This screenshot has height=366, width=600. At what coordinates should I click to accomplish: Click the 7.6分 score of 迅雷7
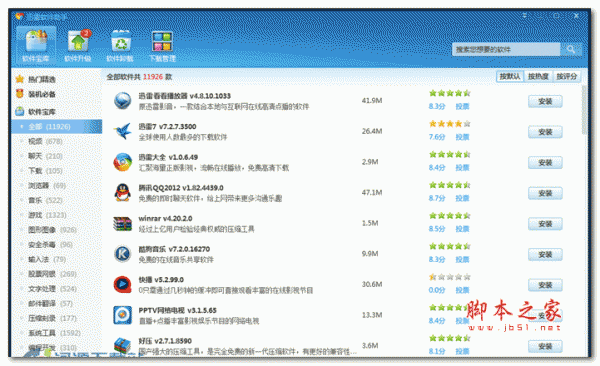[437, 137]
